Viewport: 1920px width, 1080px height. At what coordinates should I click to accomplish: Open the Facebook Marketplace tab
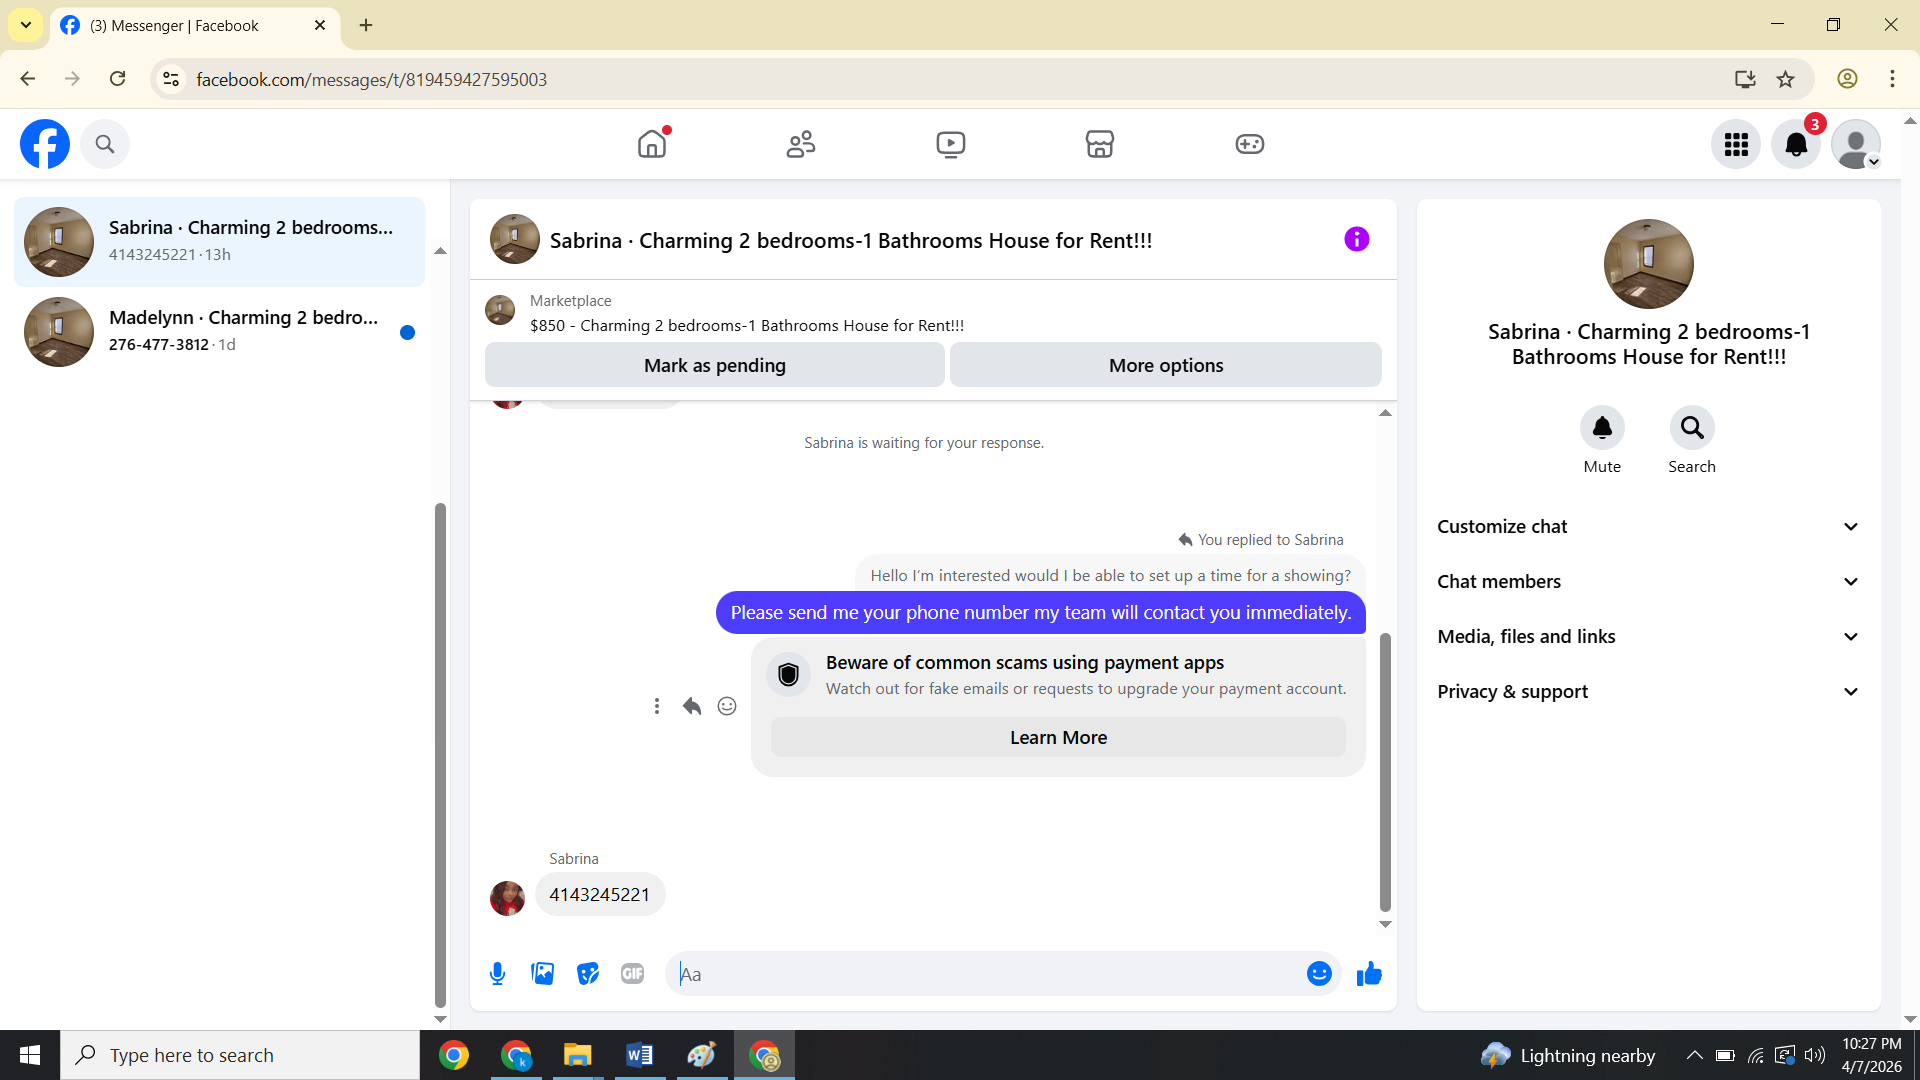click(x=1099, y=144)
